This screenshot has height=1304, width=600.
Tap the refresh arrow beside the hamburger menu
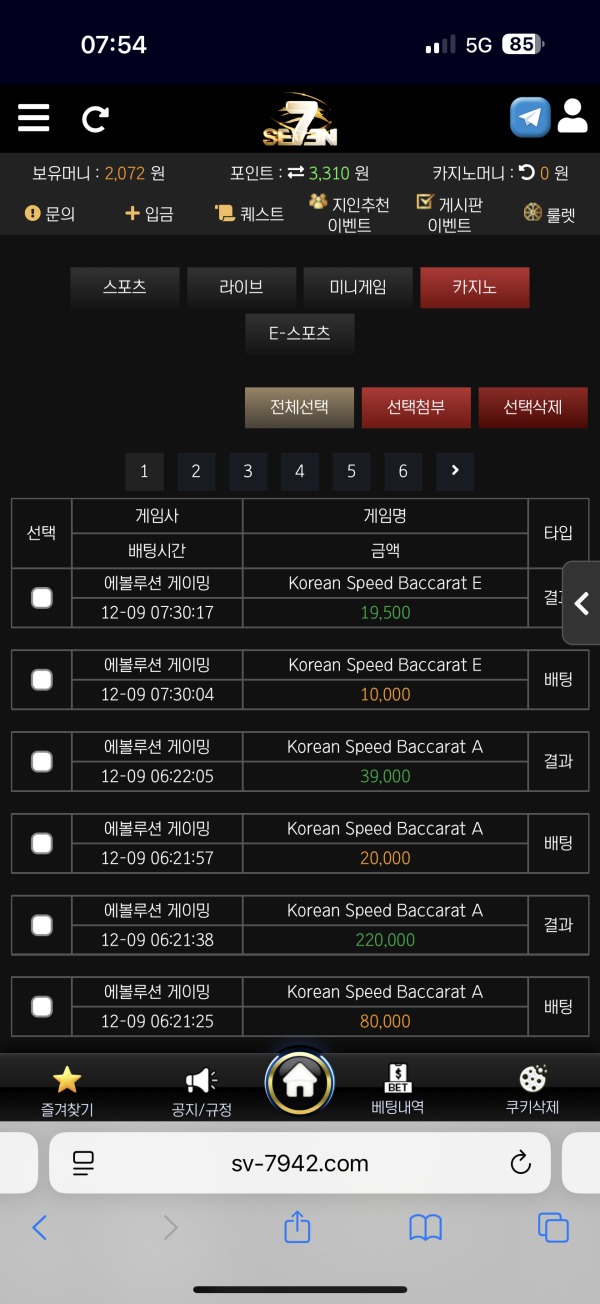point(95,120)
